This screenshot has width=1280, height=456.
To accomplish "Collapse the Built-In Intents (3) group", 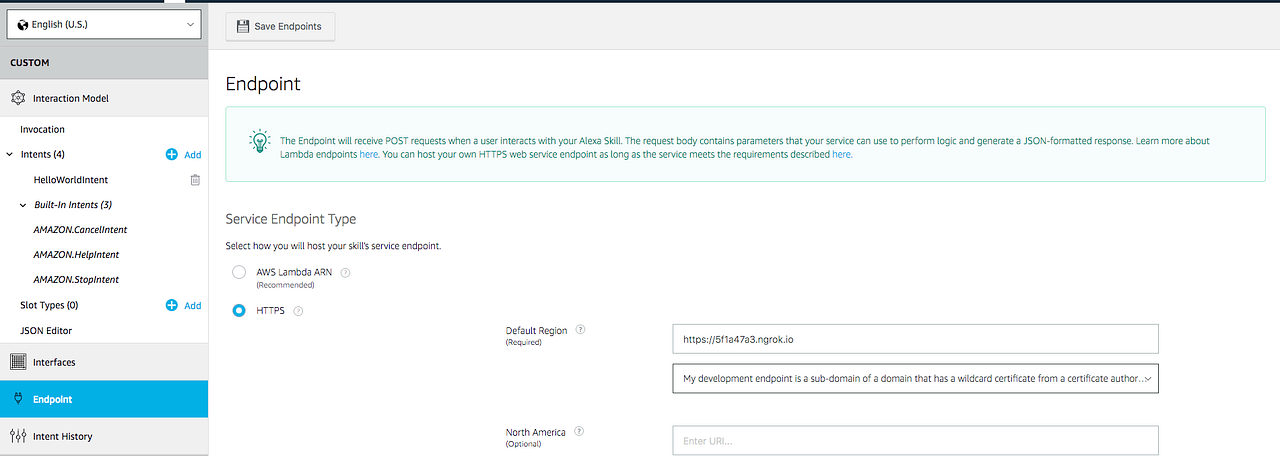I will point(24,205).
